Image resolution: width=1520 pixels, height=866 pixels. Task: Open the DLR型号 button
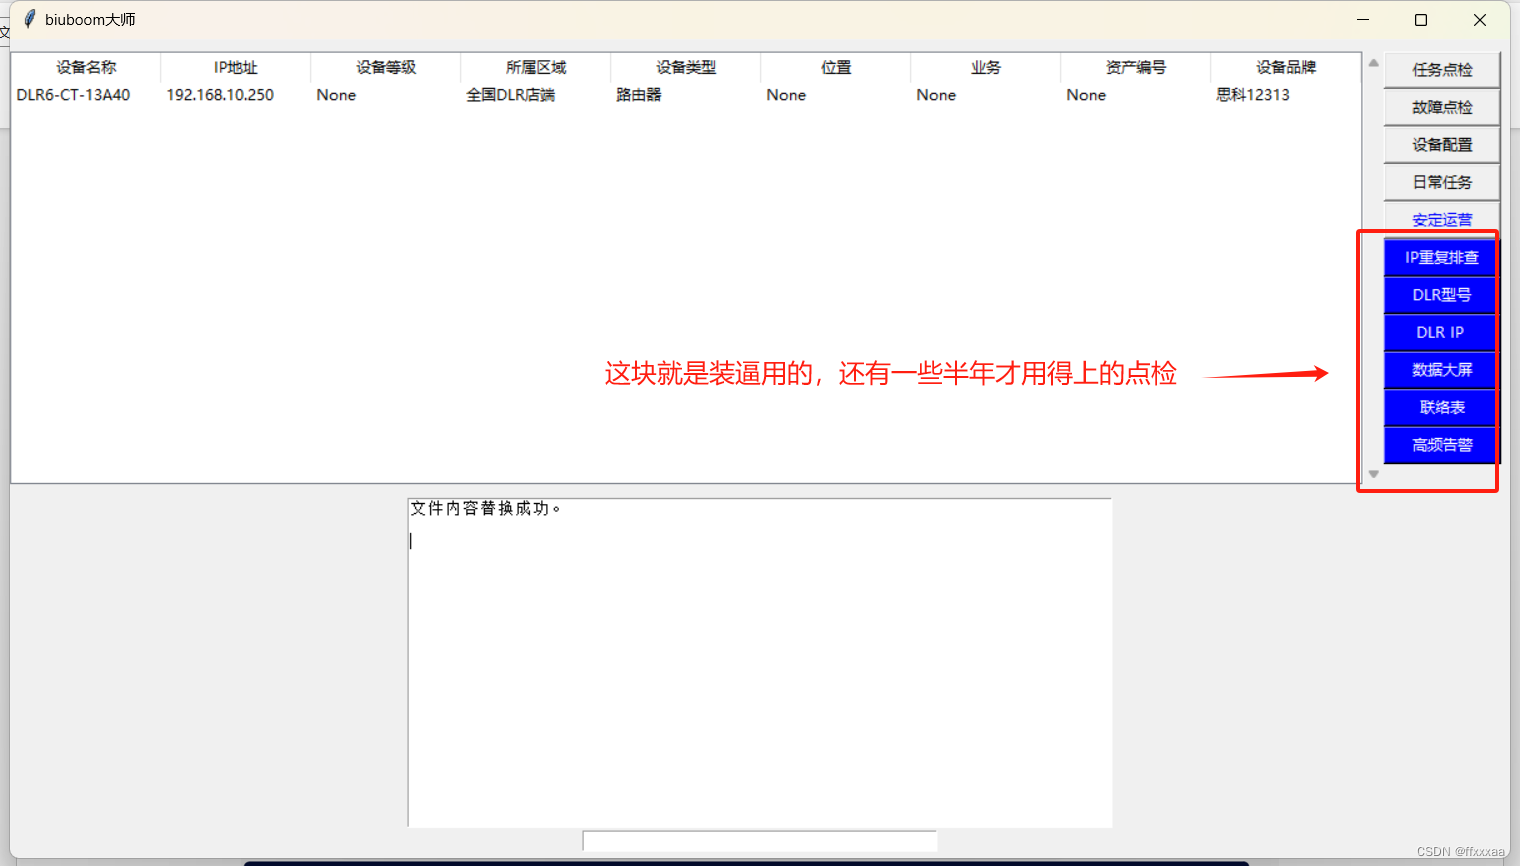coord(1441,295)
